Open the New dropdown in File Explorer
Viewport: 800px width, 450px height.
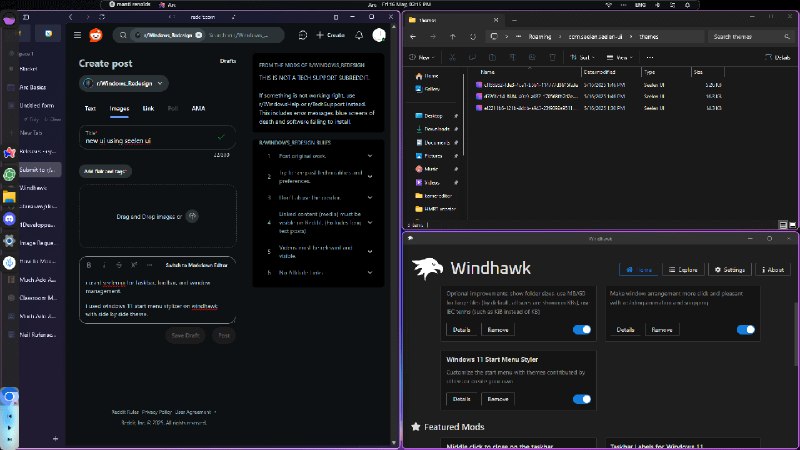[x=422, y=58]
